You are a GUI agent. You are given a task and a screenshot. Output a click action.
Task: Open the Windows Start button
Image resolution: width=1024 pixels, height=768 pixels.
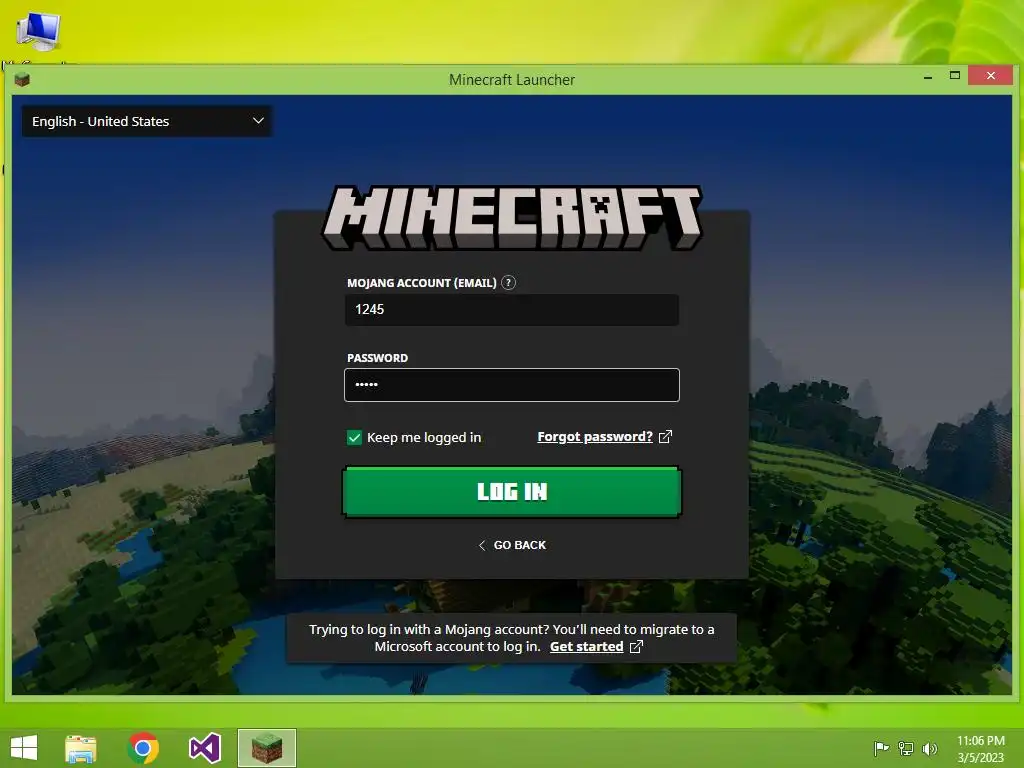click(x=24, y=748)
